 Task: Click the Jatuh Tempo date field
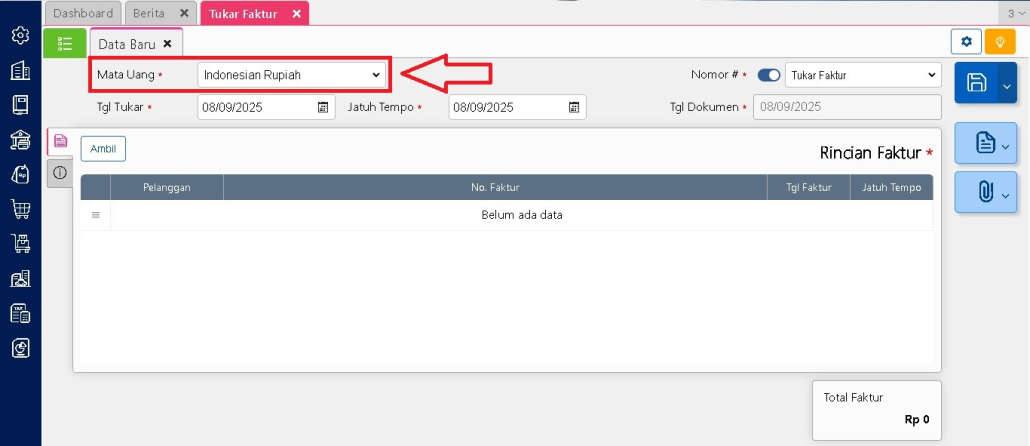pos(507,108)
